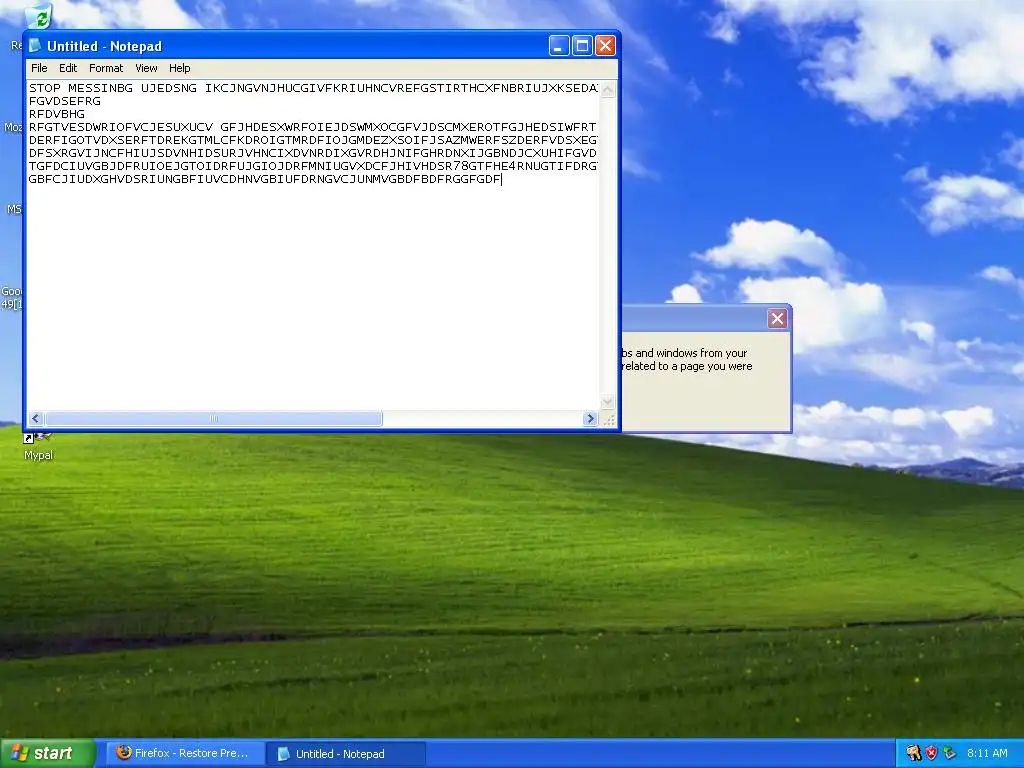Open the File menu in Notepad
The width and height of the screenshot is (1024, 768).
point(39,68)
